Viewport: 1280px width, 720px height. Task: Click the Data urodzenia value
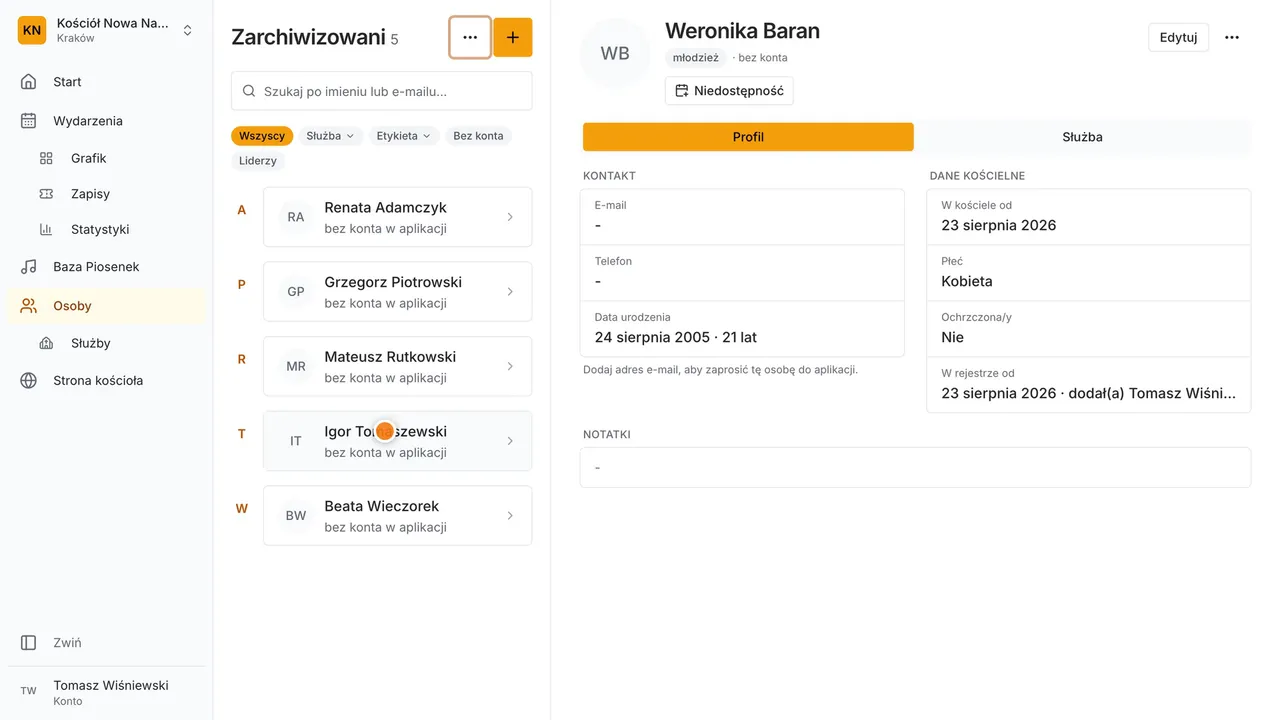pyautogui.click(x=675, y=337)
